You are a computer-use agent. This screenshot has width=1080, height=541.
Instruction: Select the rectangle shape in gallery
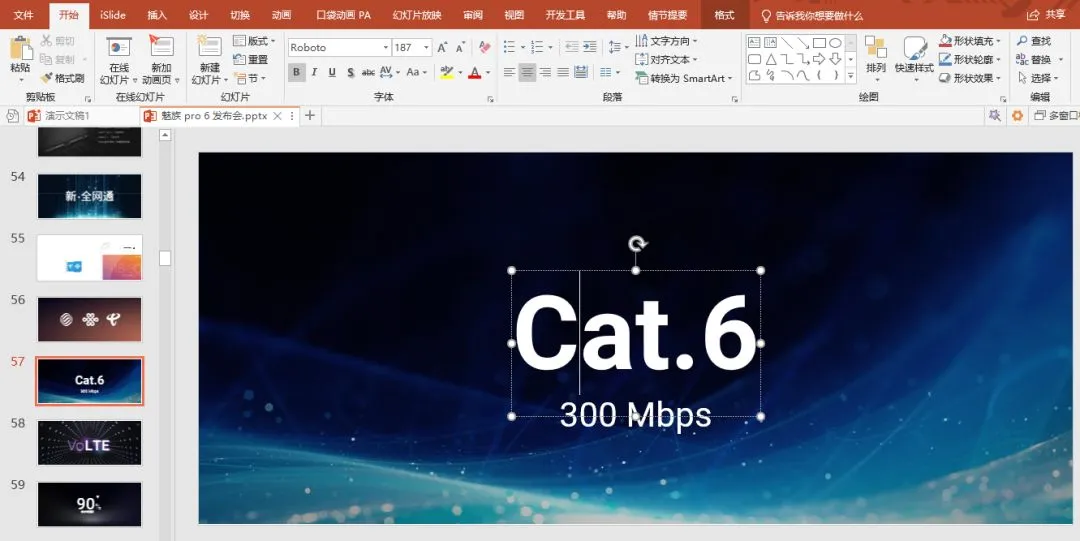click(819, 43)
